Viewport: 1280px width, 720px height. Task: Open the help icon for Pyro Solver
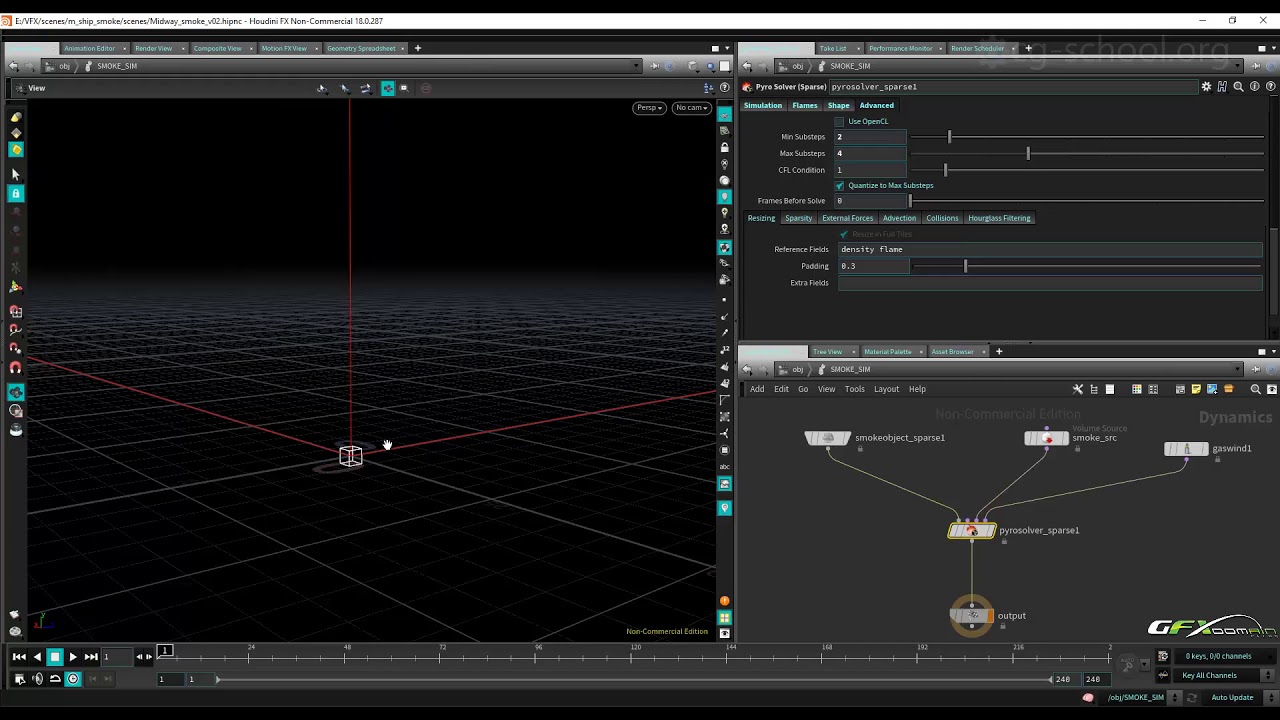click(1271, 87)
